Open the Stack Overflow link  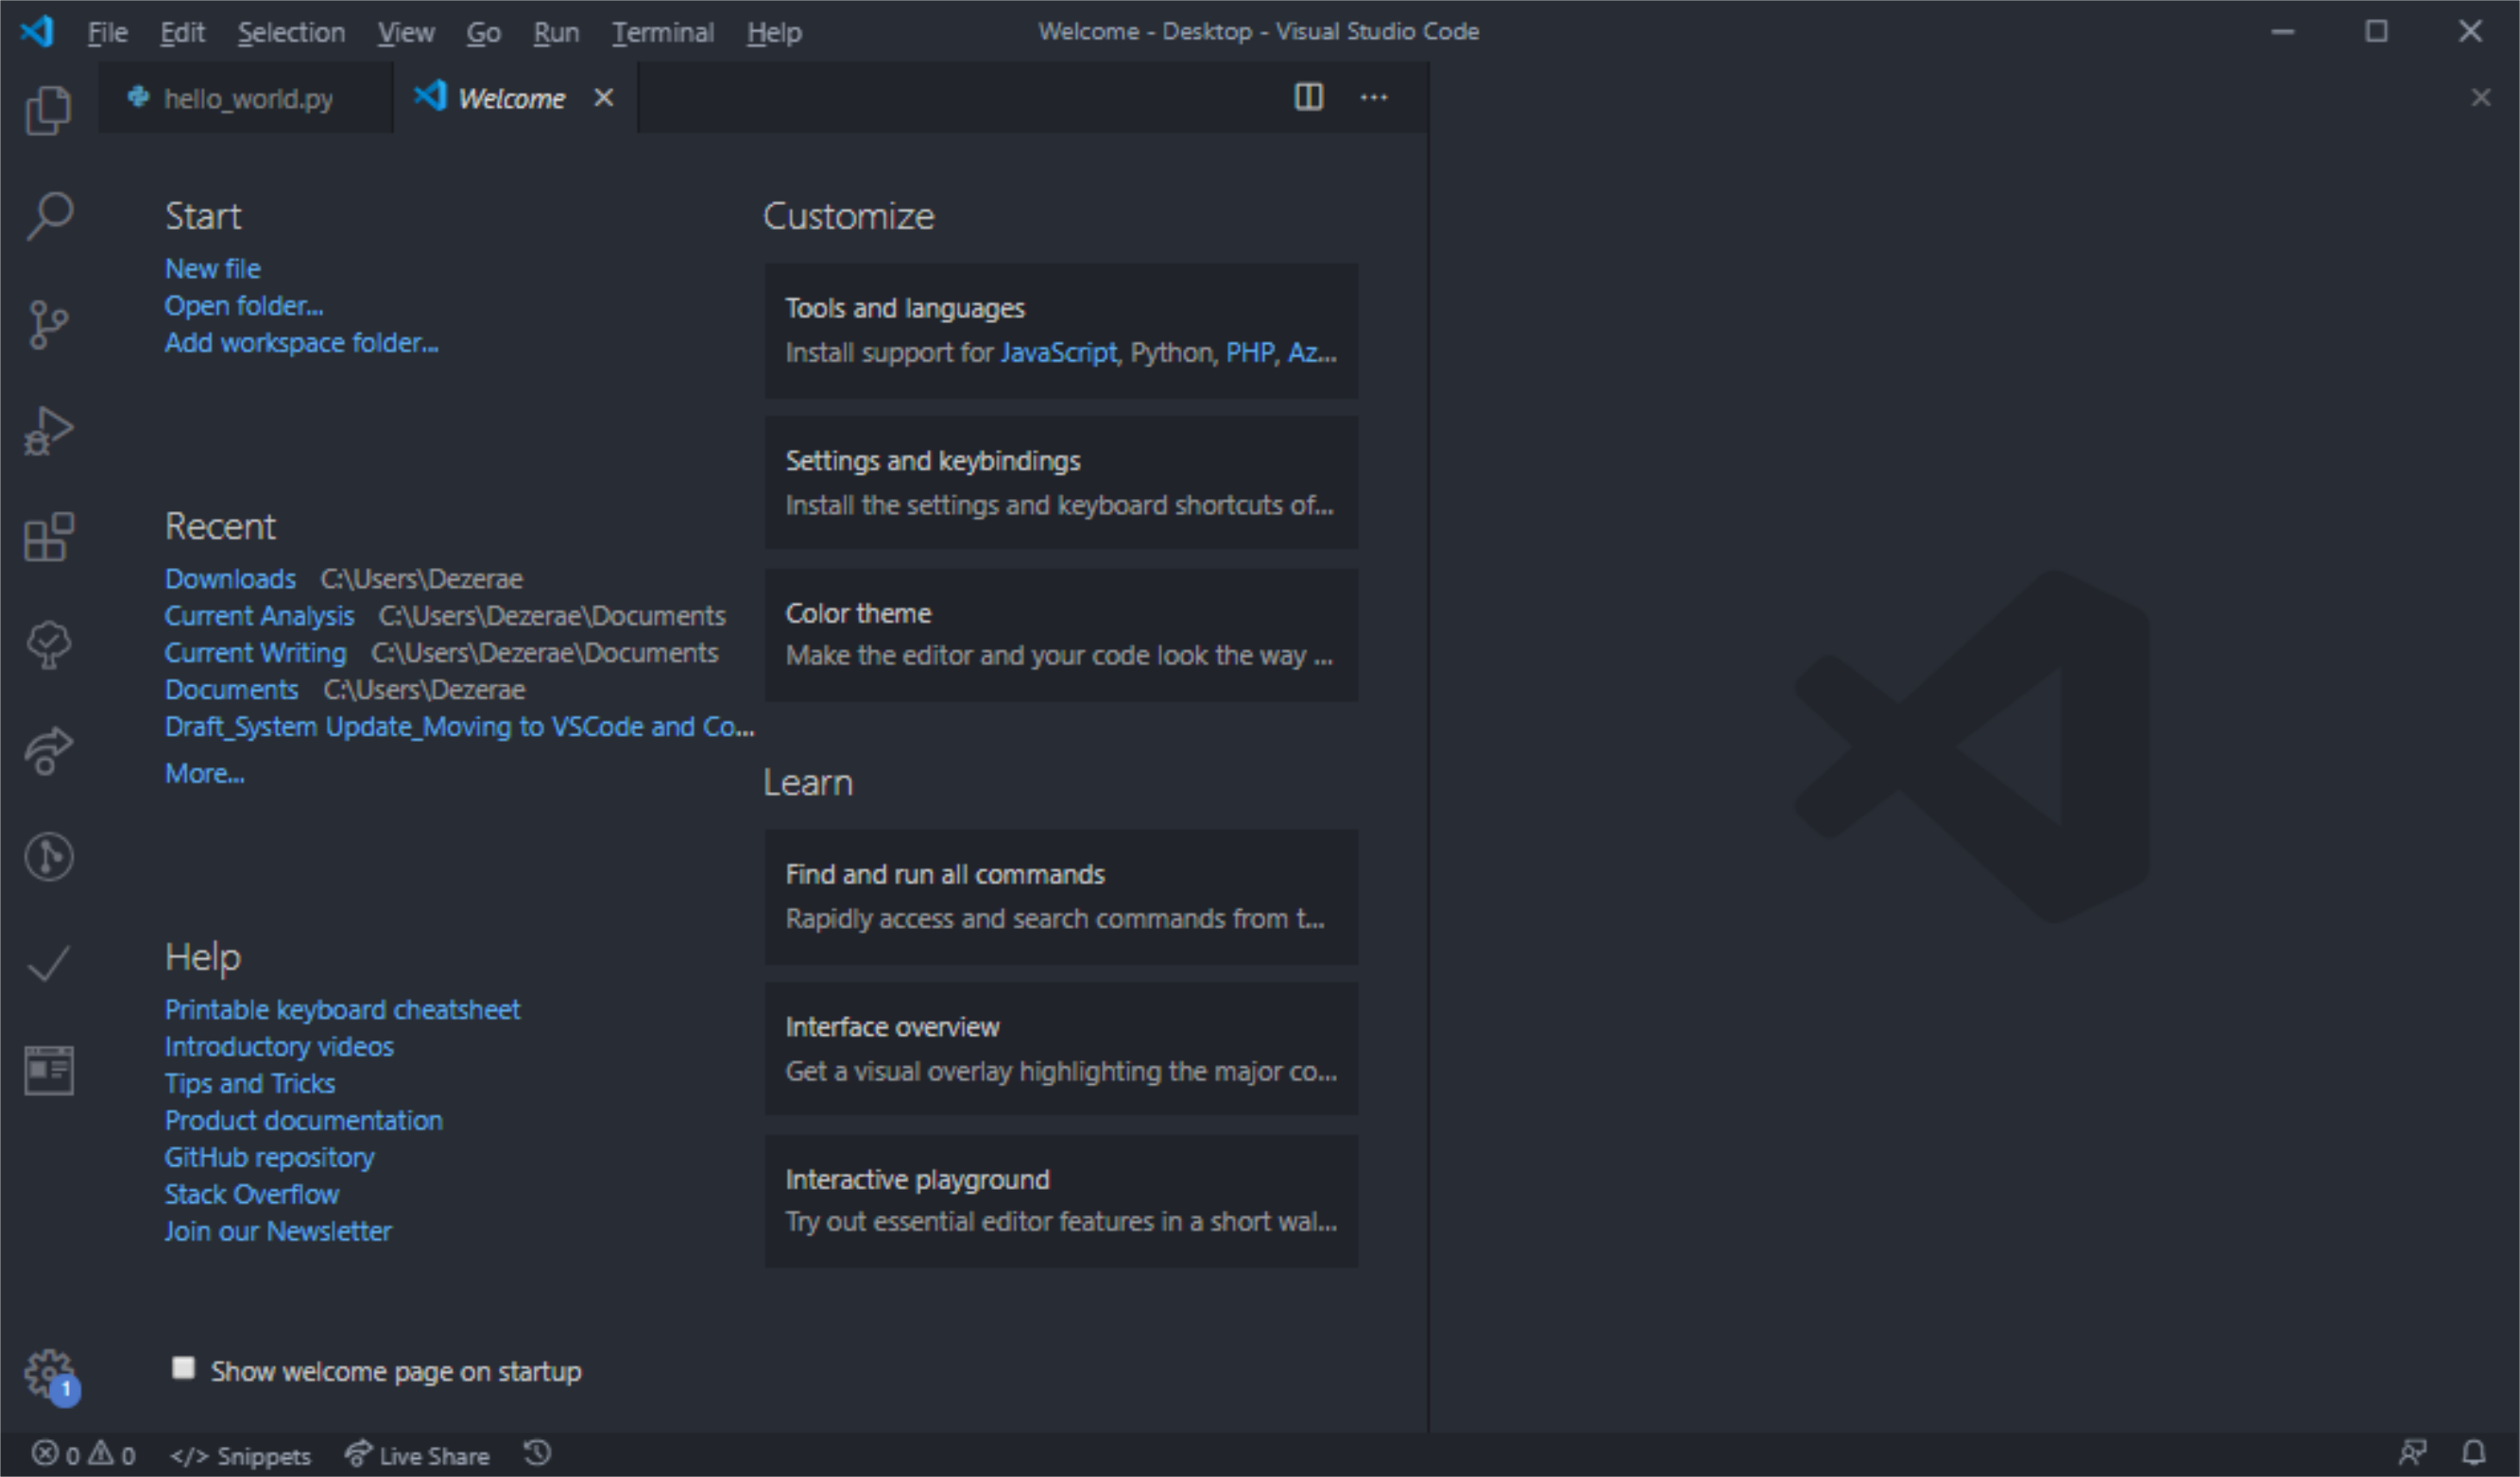tap(252, 1195)
